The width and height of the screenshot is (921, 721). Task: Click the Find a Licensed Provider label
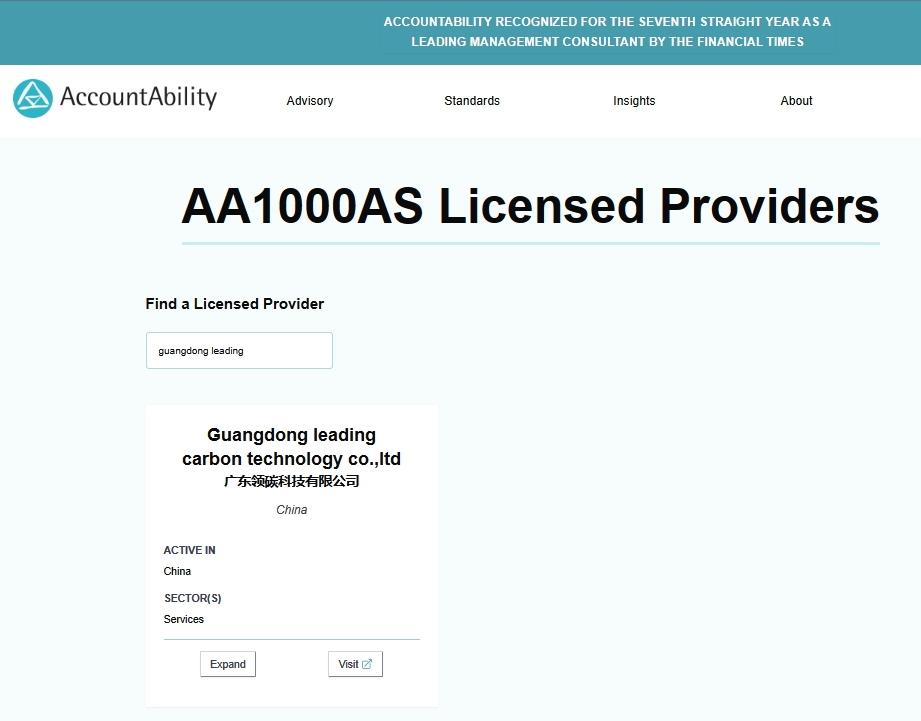pyautogui.click(x=235, y=304)
